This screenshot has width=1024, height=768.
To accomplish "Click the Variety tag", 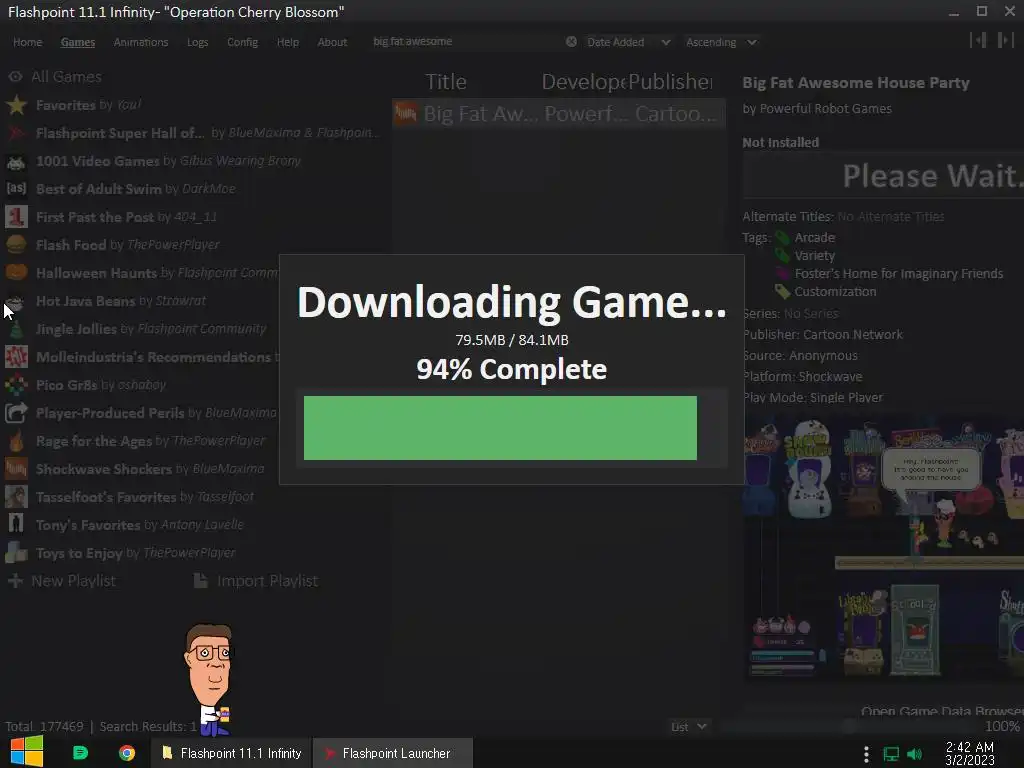I will 814,255.
